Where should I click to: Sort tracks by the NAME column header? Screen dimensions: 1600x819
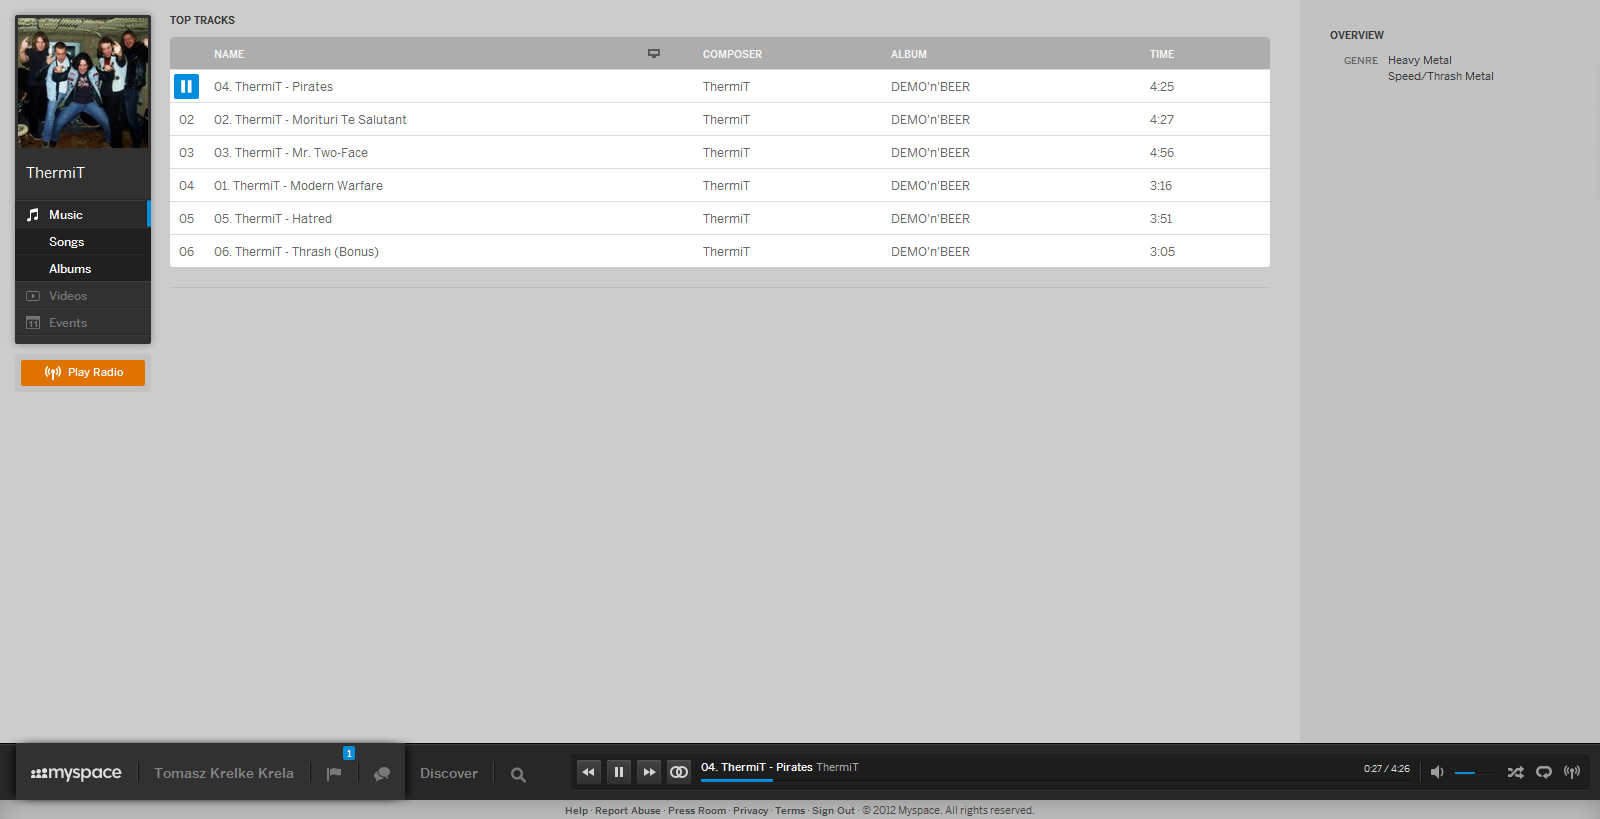coord(229,54)
